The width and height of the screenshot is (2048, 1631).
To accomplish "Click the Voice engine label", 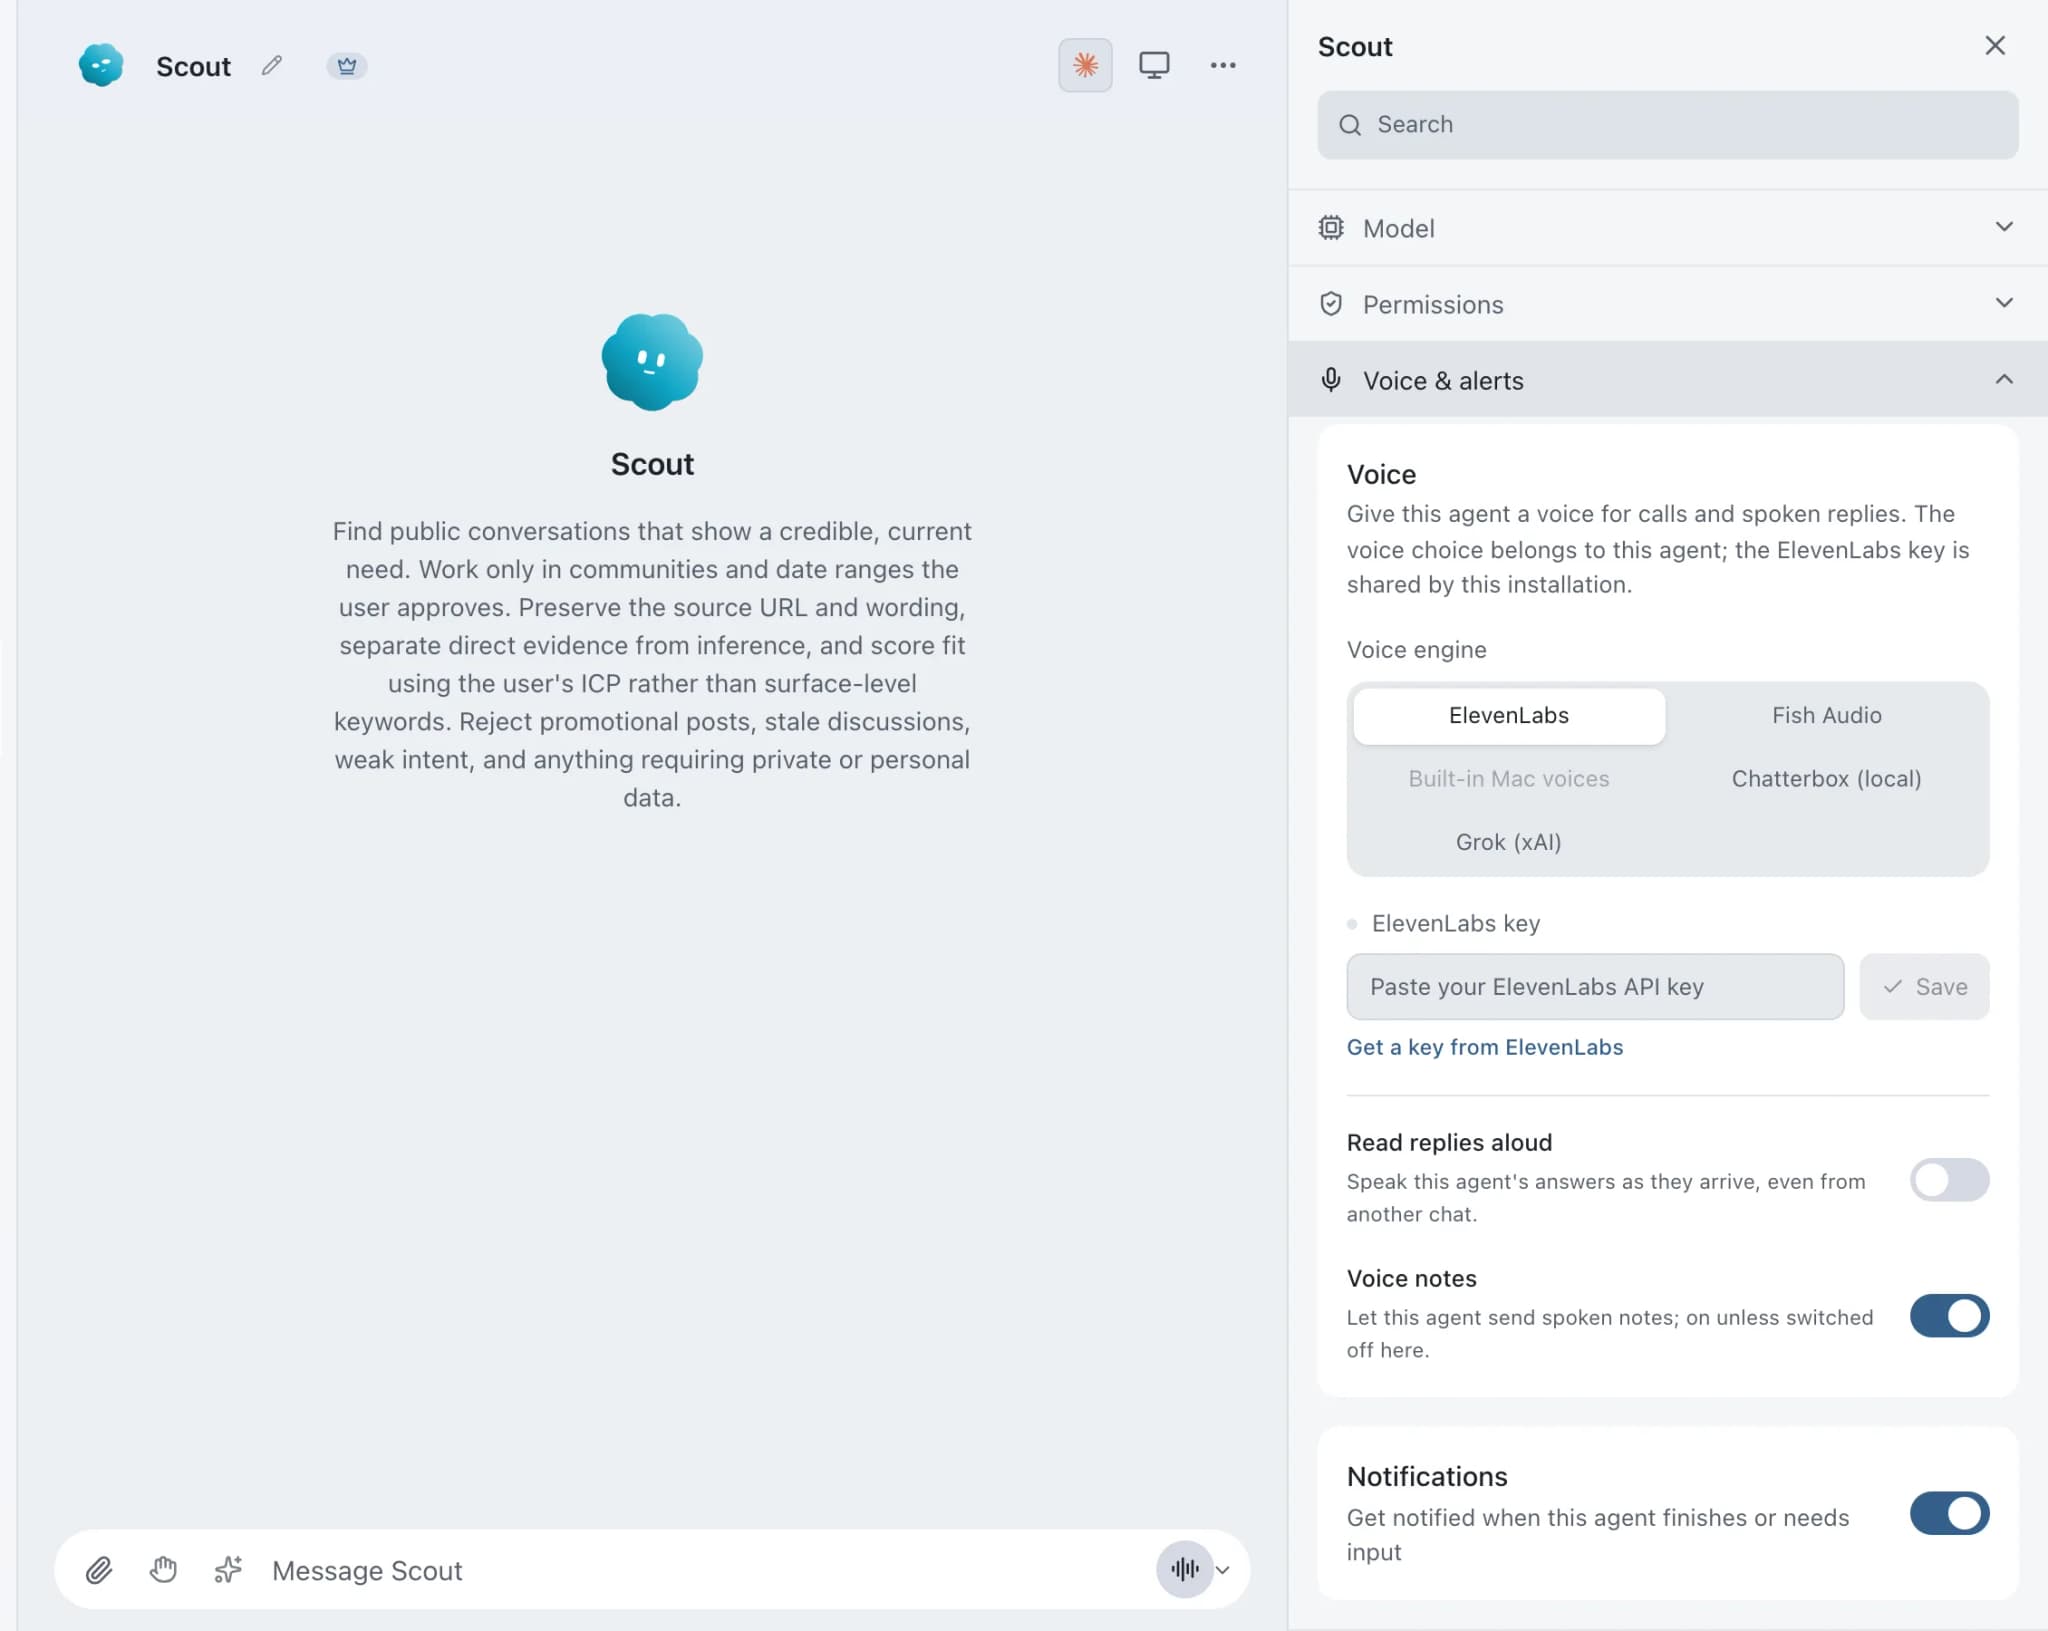I will pos(1416,650).
